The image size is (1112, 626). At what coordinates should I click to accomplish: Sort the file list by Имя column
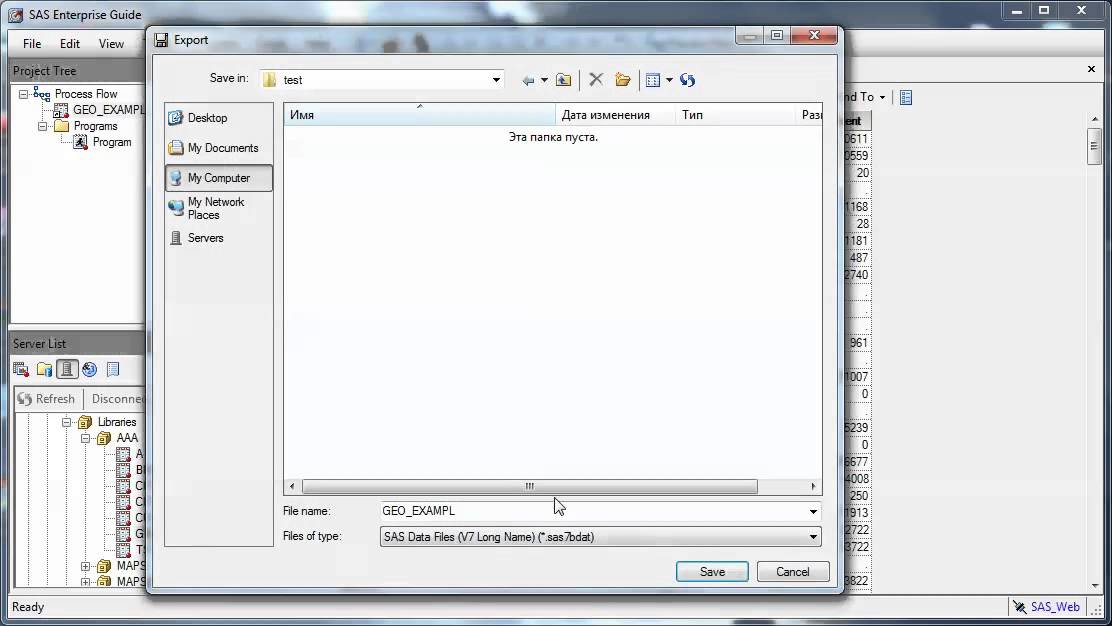[419, 115]
